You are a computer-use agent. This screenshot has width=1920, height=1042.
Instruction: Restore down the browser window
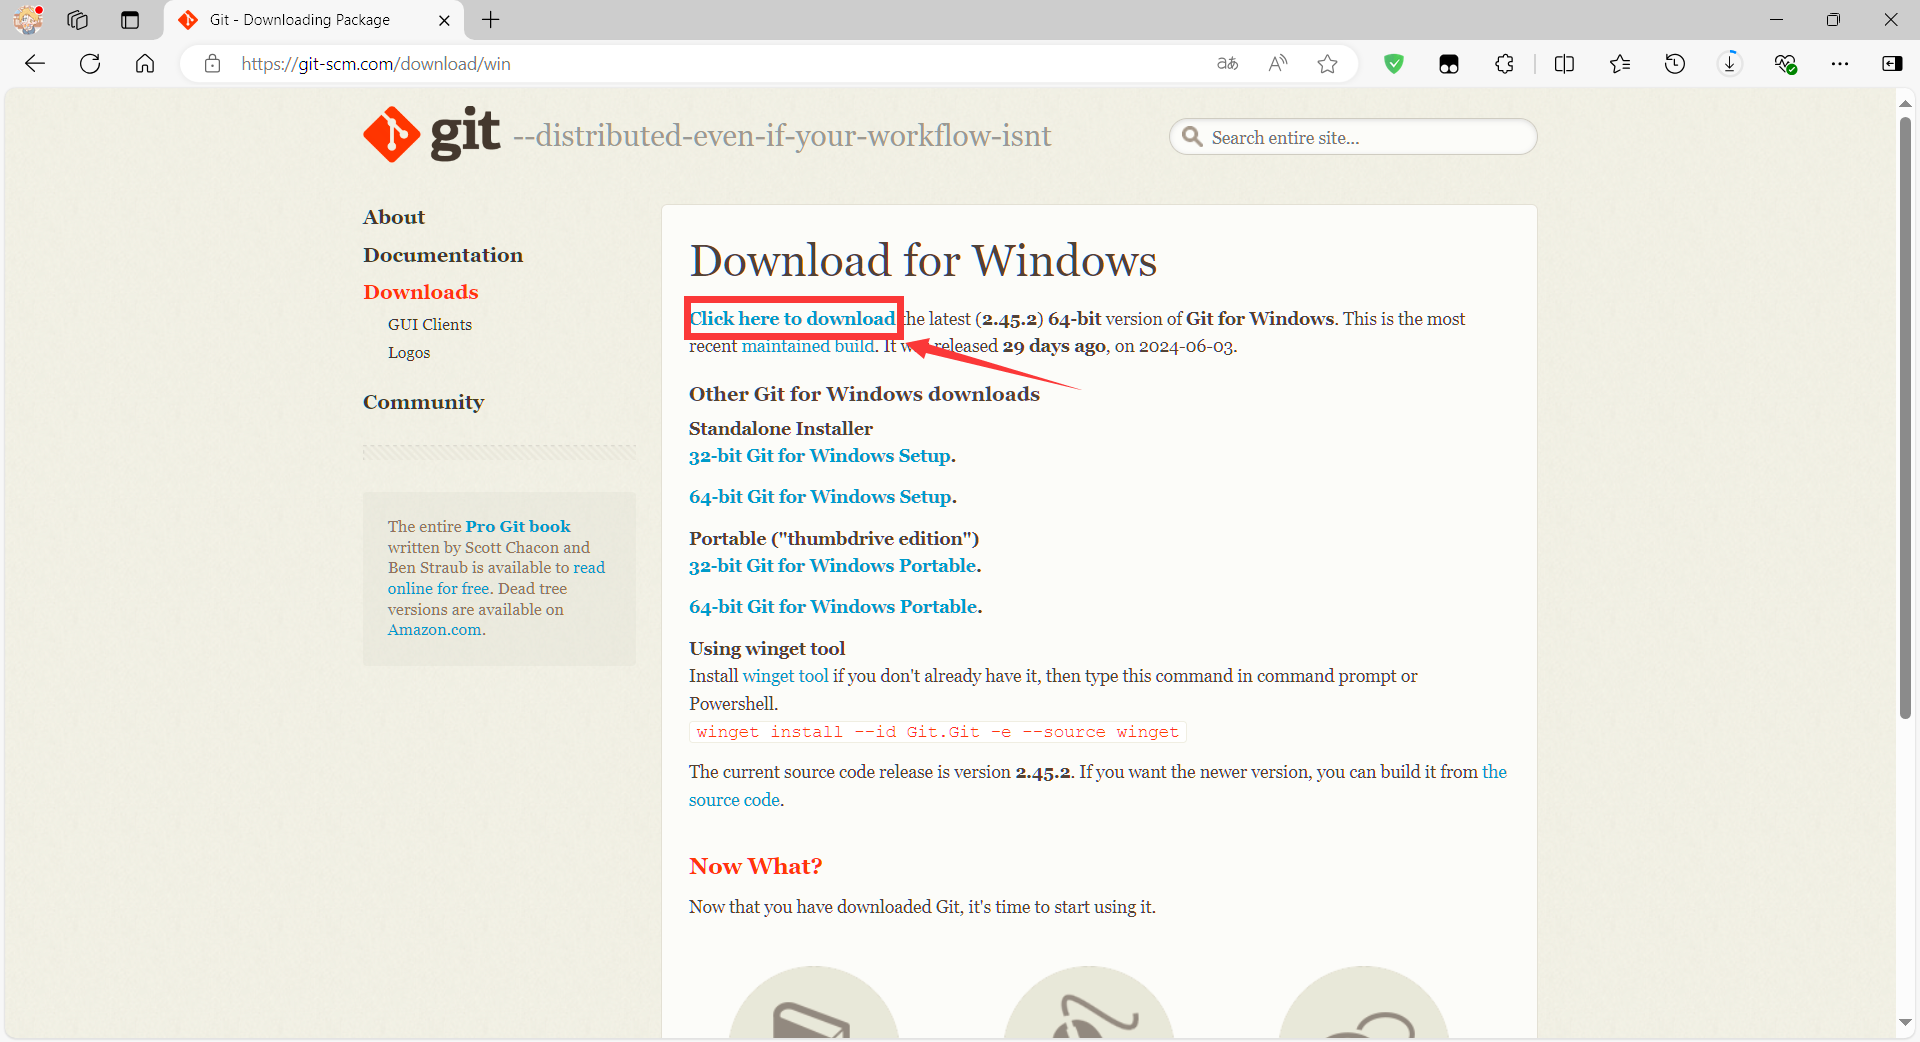[x=1833, y=20]
